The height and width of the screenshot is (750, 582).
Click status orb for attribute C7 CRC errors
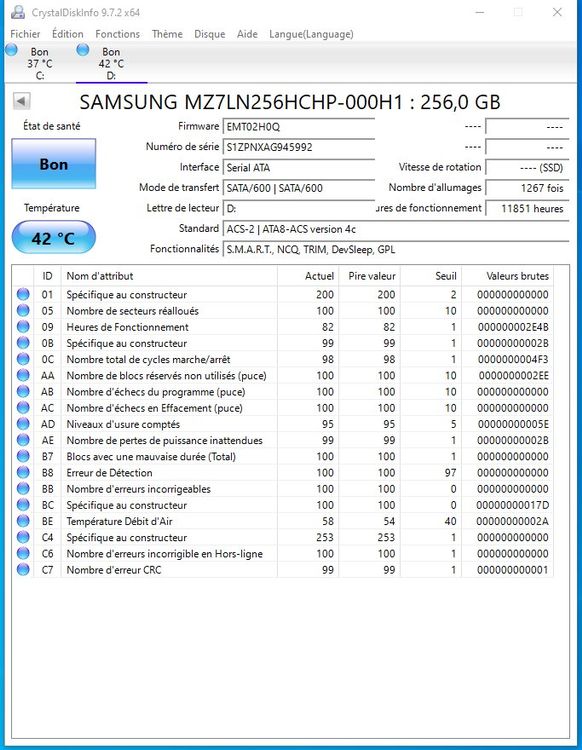(23, 570)
